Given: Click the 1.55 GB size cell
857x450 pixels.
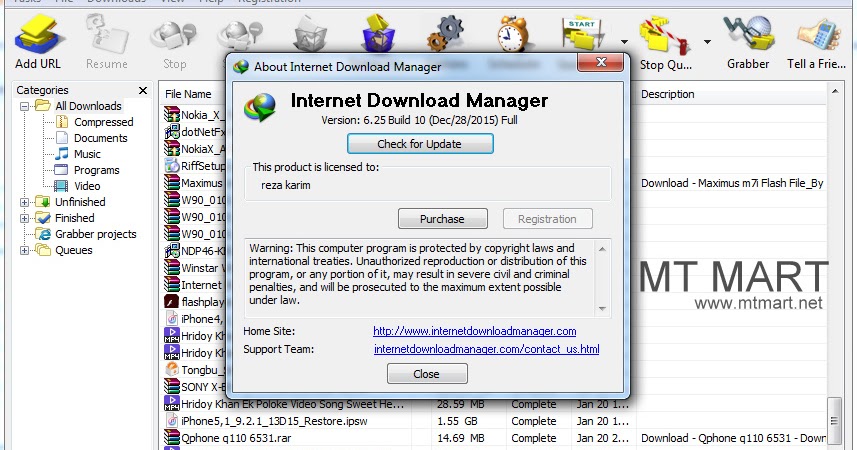Looking at the screenshot, I should [x=457, y=421].
